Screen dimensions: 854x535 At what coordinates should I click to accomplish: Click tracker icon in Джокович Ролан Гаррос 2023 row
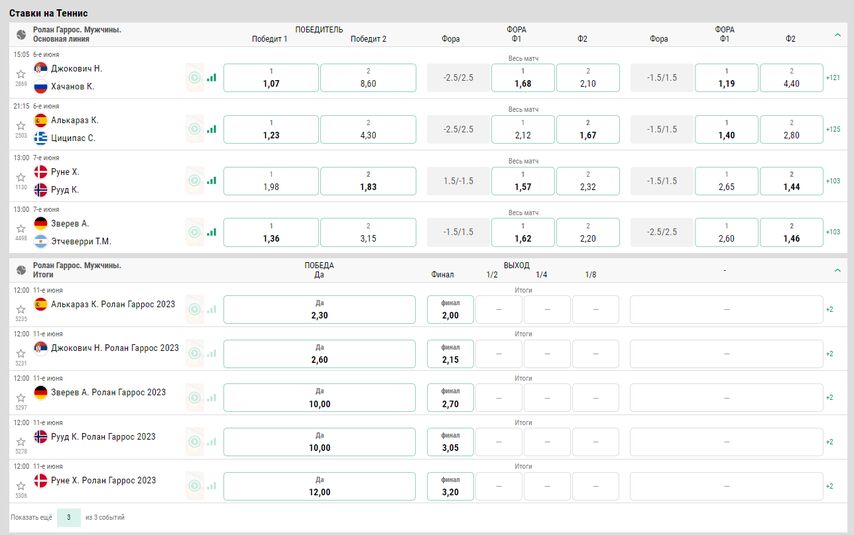(194, 354)
